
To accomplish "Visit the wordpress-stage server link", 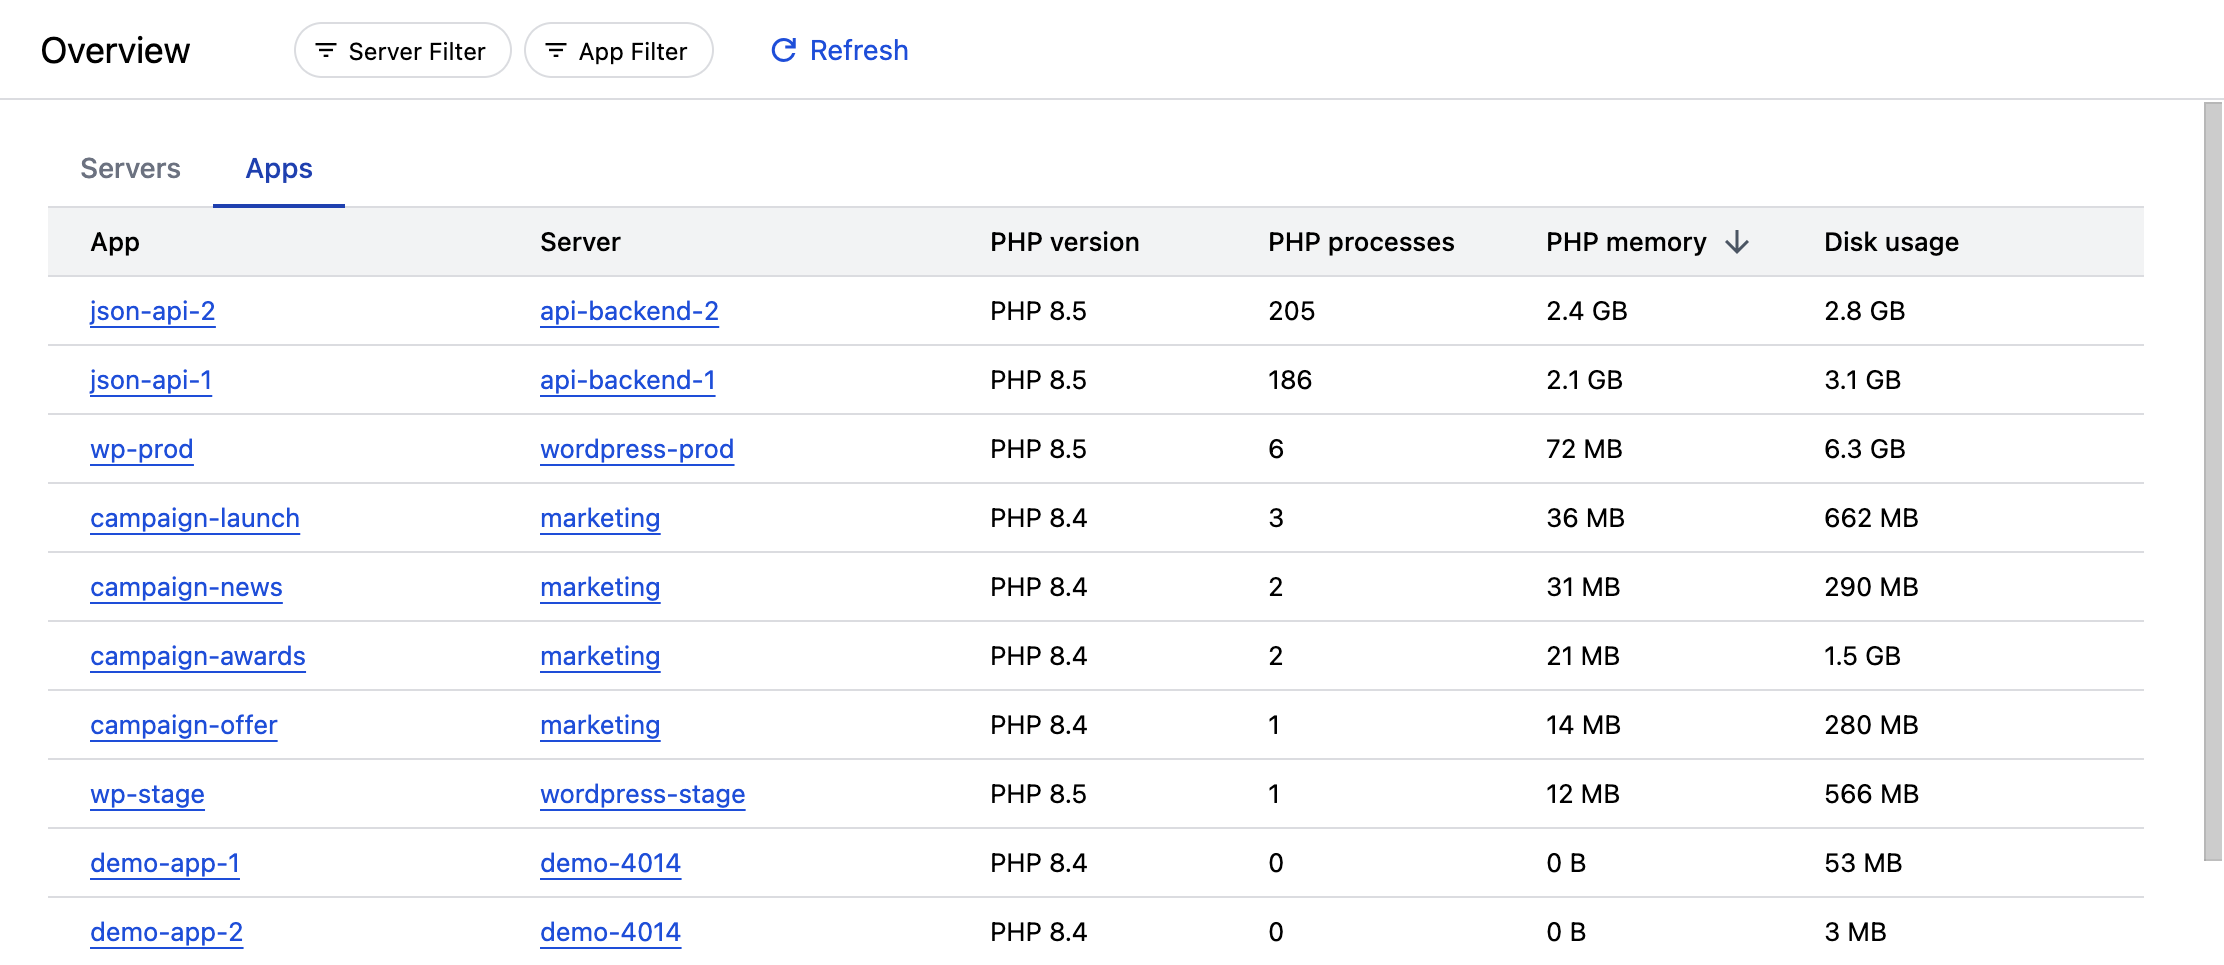I will coord(642,794).
